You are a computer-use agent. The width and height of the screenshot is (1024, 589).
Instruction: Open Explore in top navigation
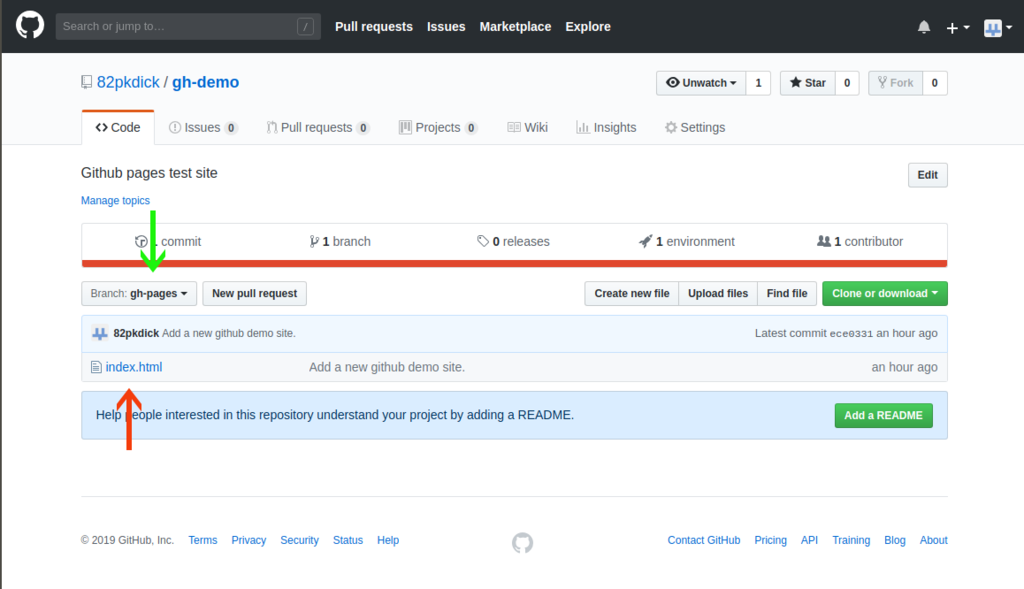(x=588, y=27)
